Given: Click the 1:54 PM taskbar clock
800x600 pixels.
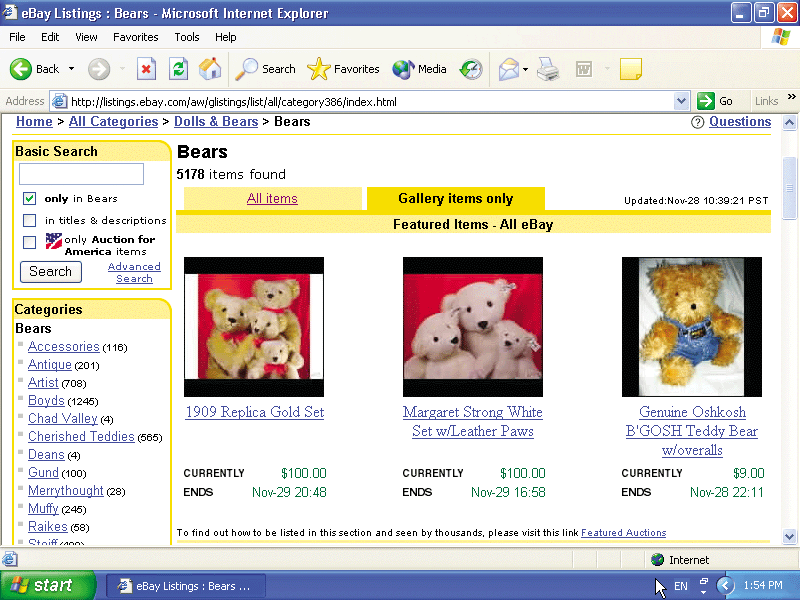Looking at the screenshot, I should tap(763, 585).
